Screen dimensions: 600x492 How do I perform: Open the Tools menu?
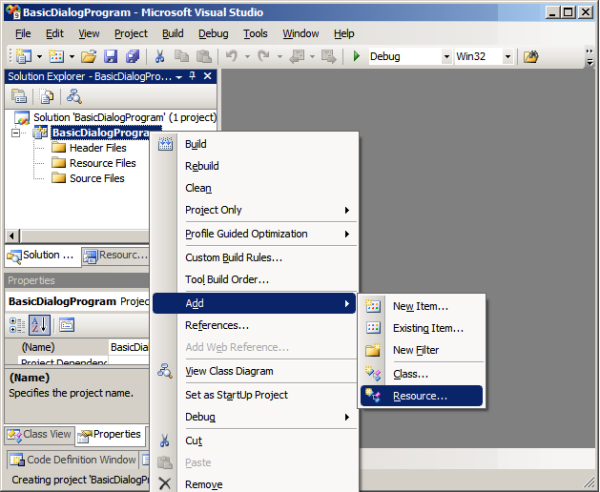click(x=255, y=34)
